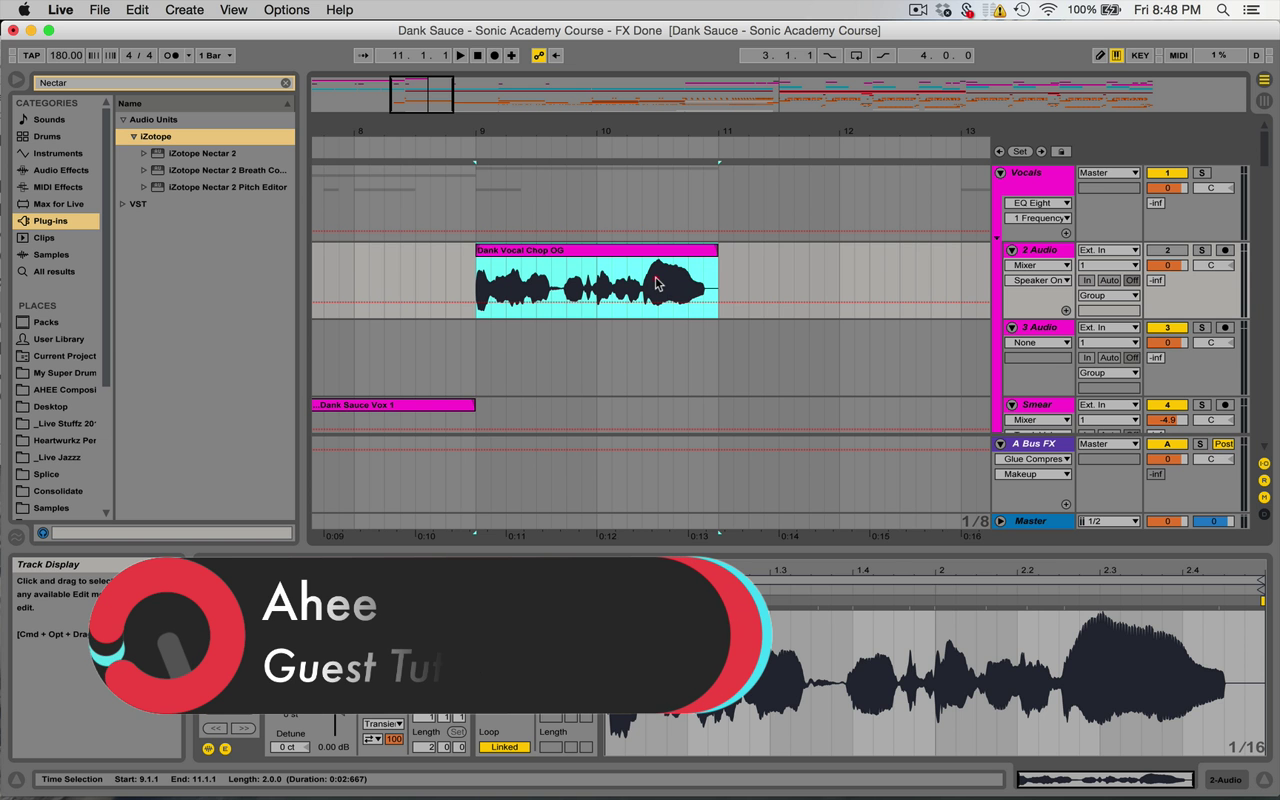The height and width of the screenshot is (800, 1280).
Task: Click the Stop button in transport
Action: click(x=478, y=56)
